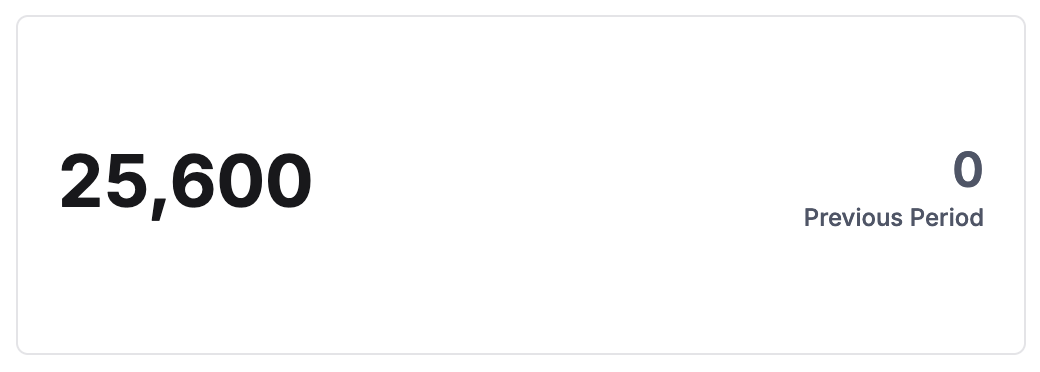This screenshot has height=372, width=1040.
Task: Click the 600 portion of the total
Action: click(x=241, y=181)
